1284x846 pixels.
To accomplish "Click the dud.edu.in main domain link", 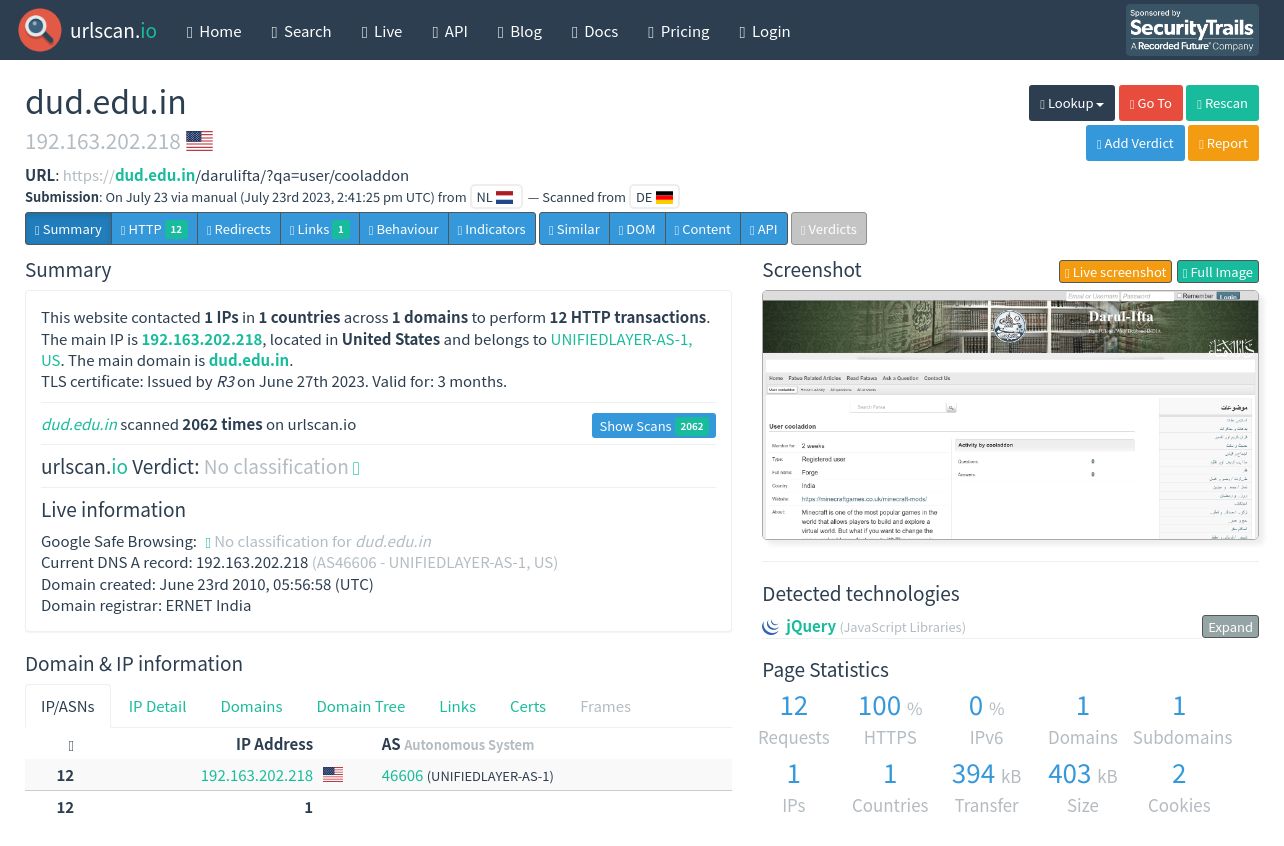I will pyautogui.click(x=249, y=360).
